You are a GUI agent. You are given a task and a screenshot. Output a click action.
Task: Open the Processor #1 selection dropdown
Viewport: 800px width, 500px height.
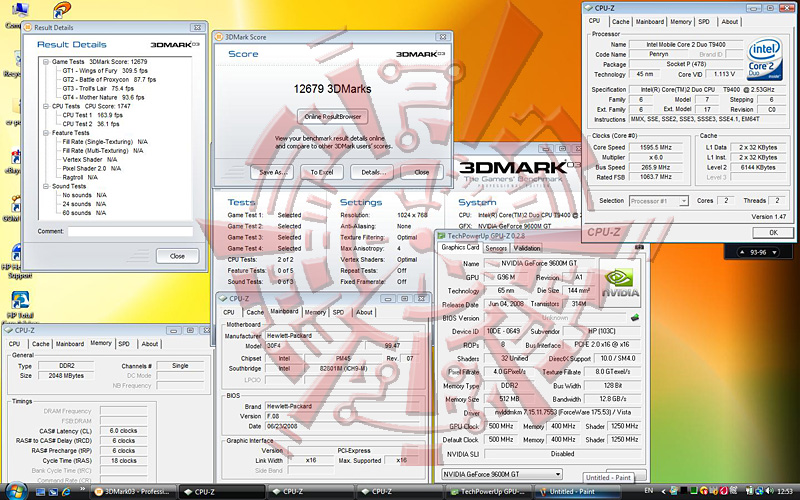tap(683, 201)
